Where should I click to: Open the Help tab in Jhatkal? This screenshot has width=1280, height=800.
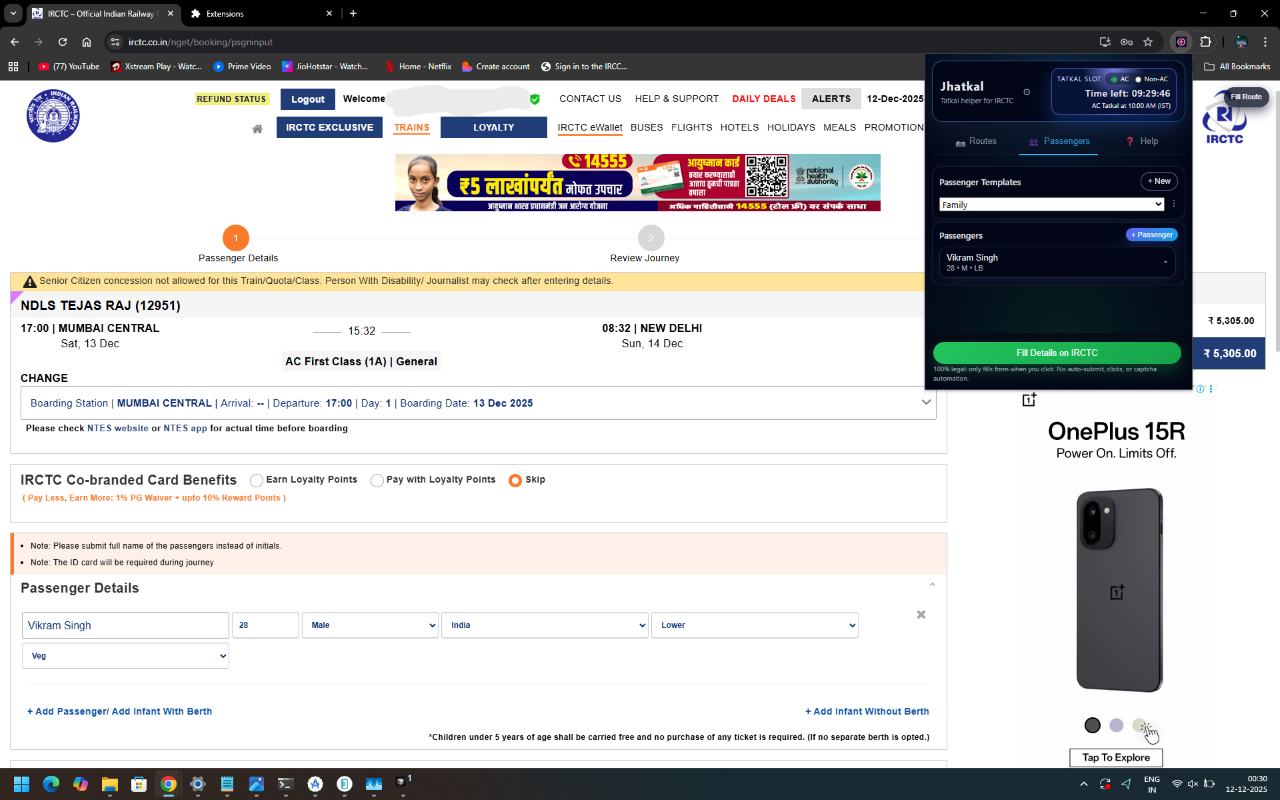point(1141,141)
